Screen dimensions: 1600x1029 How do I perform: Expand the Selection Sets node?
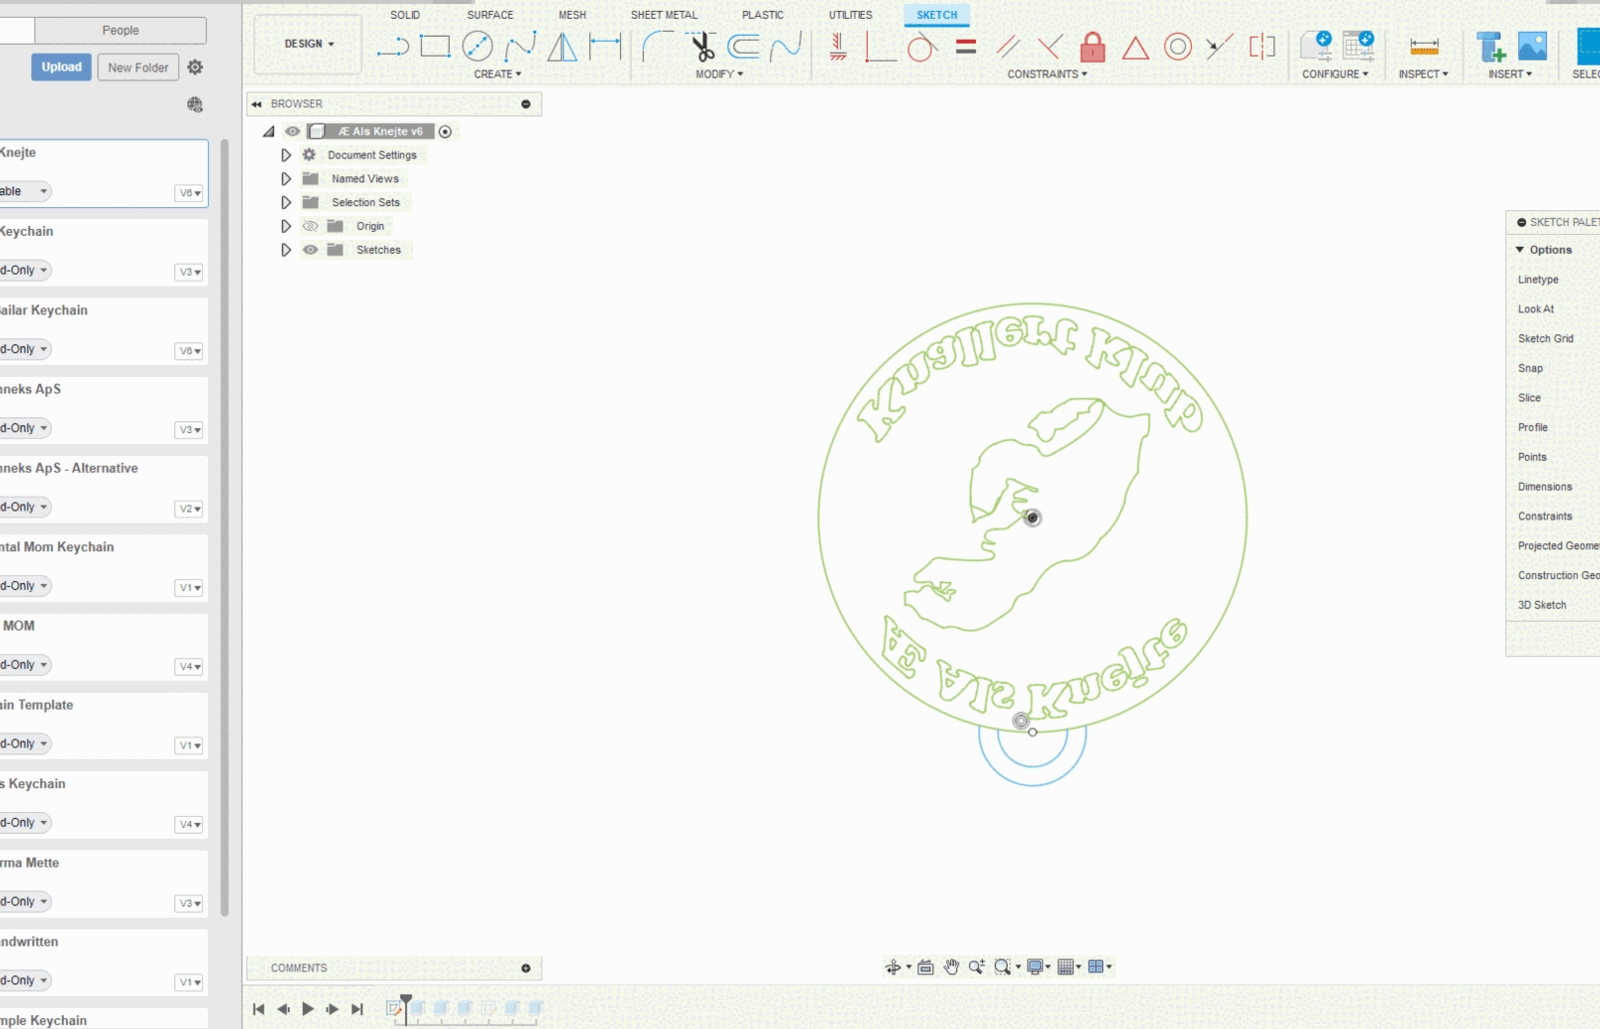point(286,202)
